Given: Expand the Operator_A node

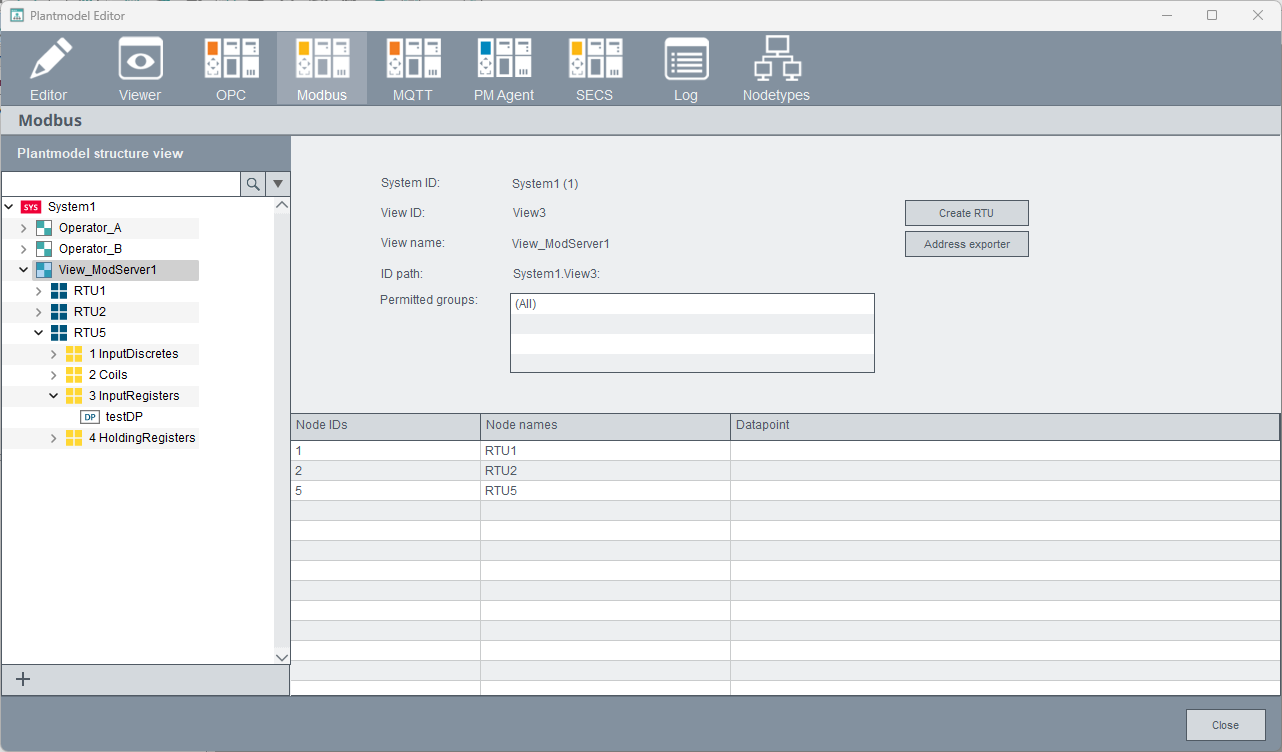Looking at the screenshot, I should pos(24,228).
